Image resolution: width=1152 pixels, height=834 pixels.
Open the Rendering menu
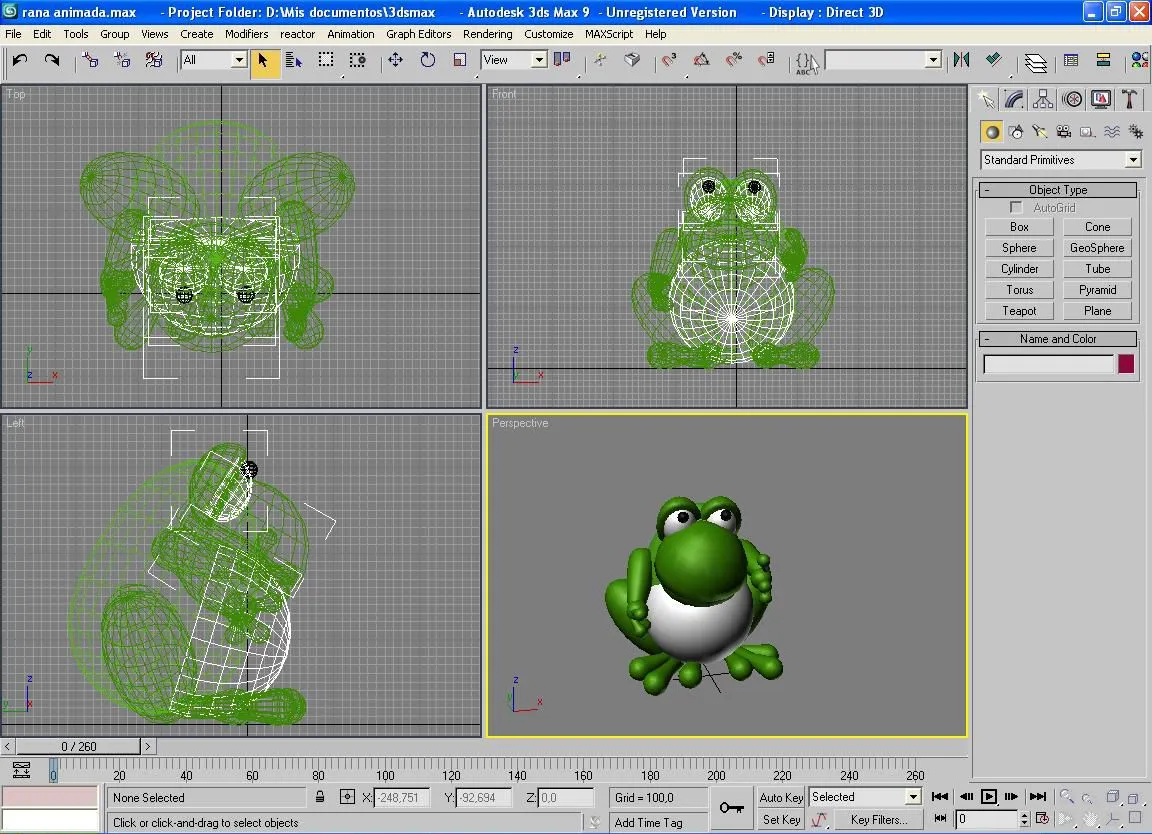point(488,33)
